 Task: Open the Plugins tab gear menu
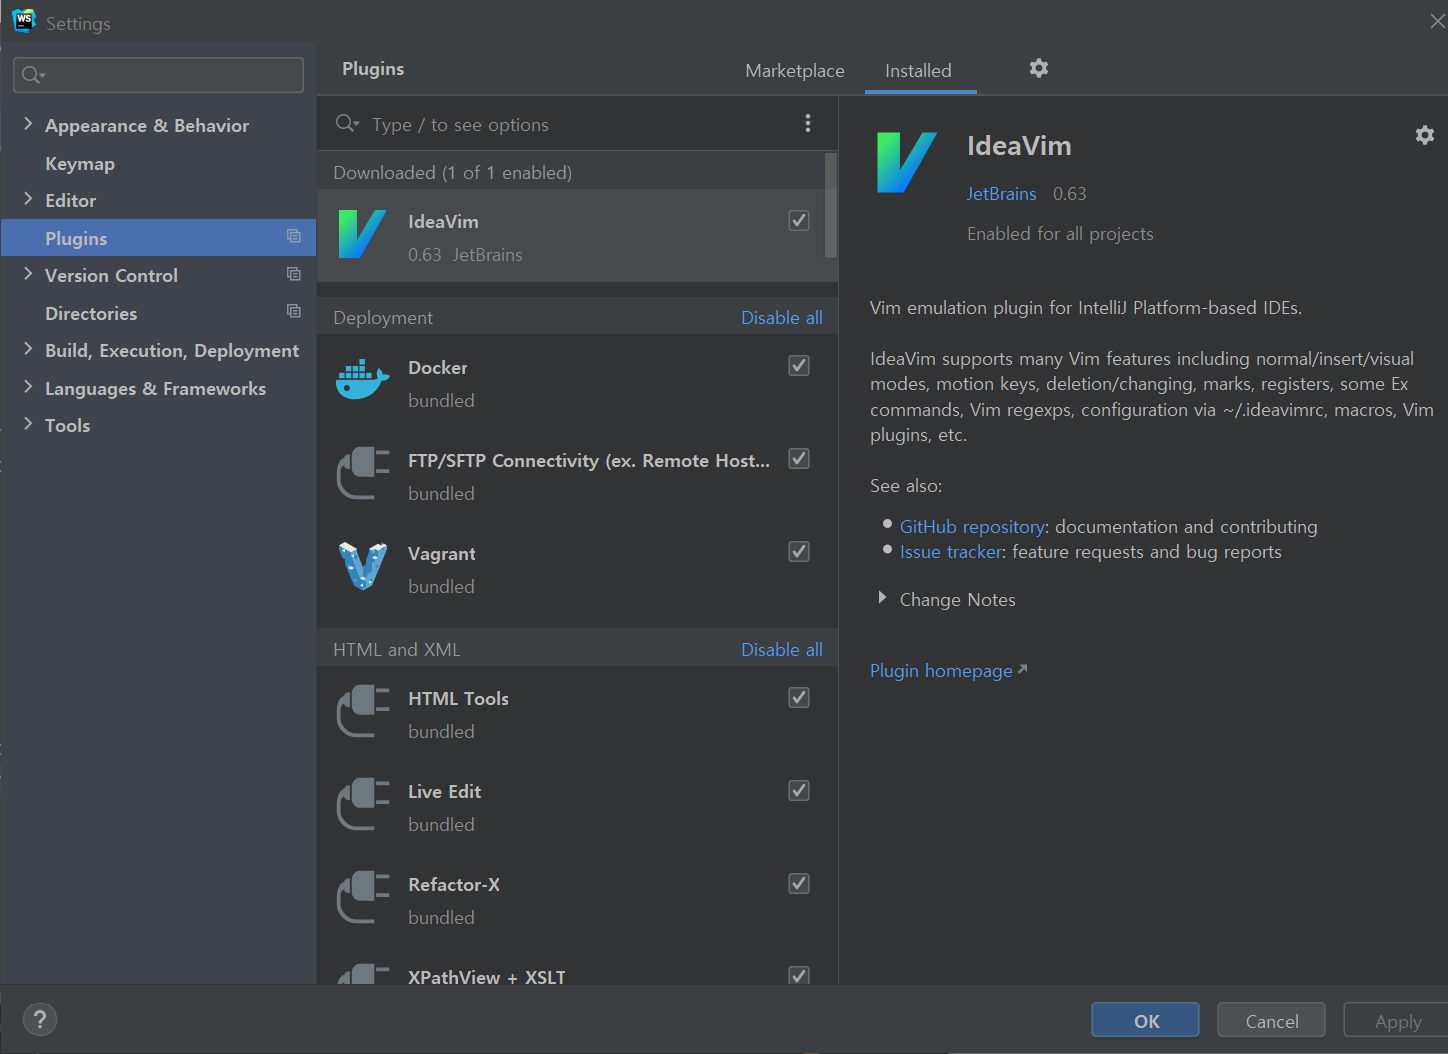coord(1039,68)
